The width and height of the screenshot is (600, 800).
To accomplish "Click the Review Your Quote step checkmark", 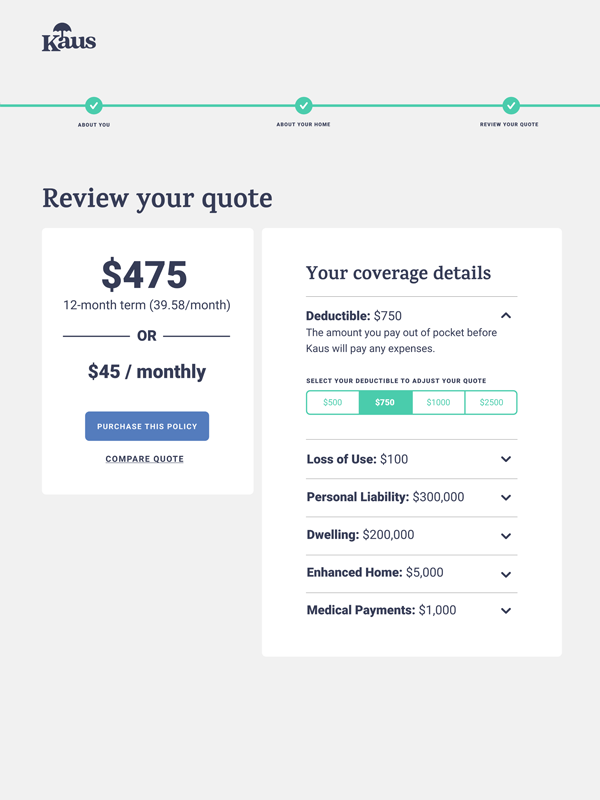I will [x=511, y=106].
